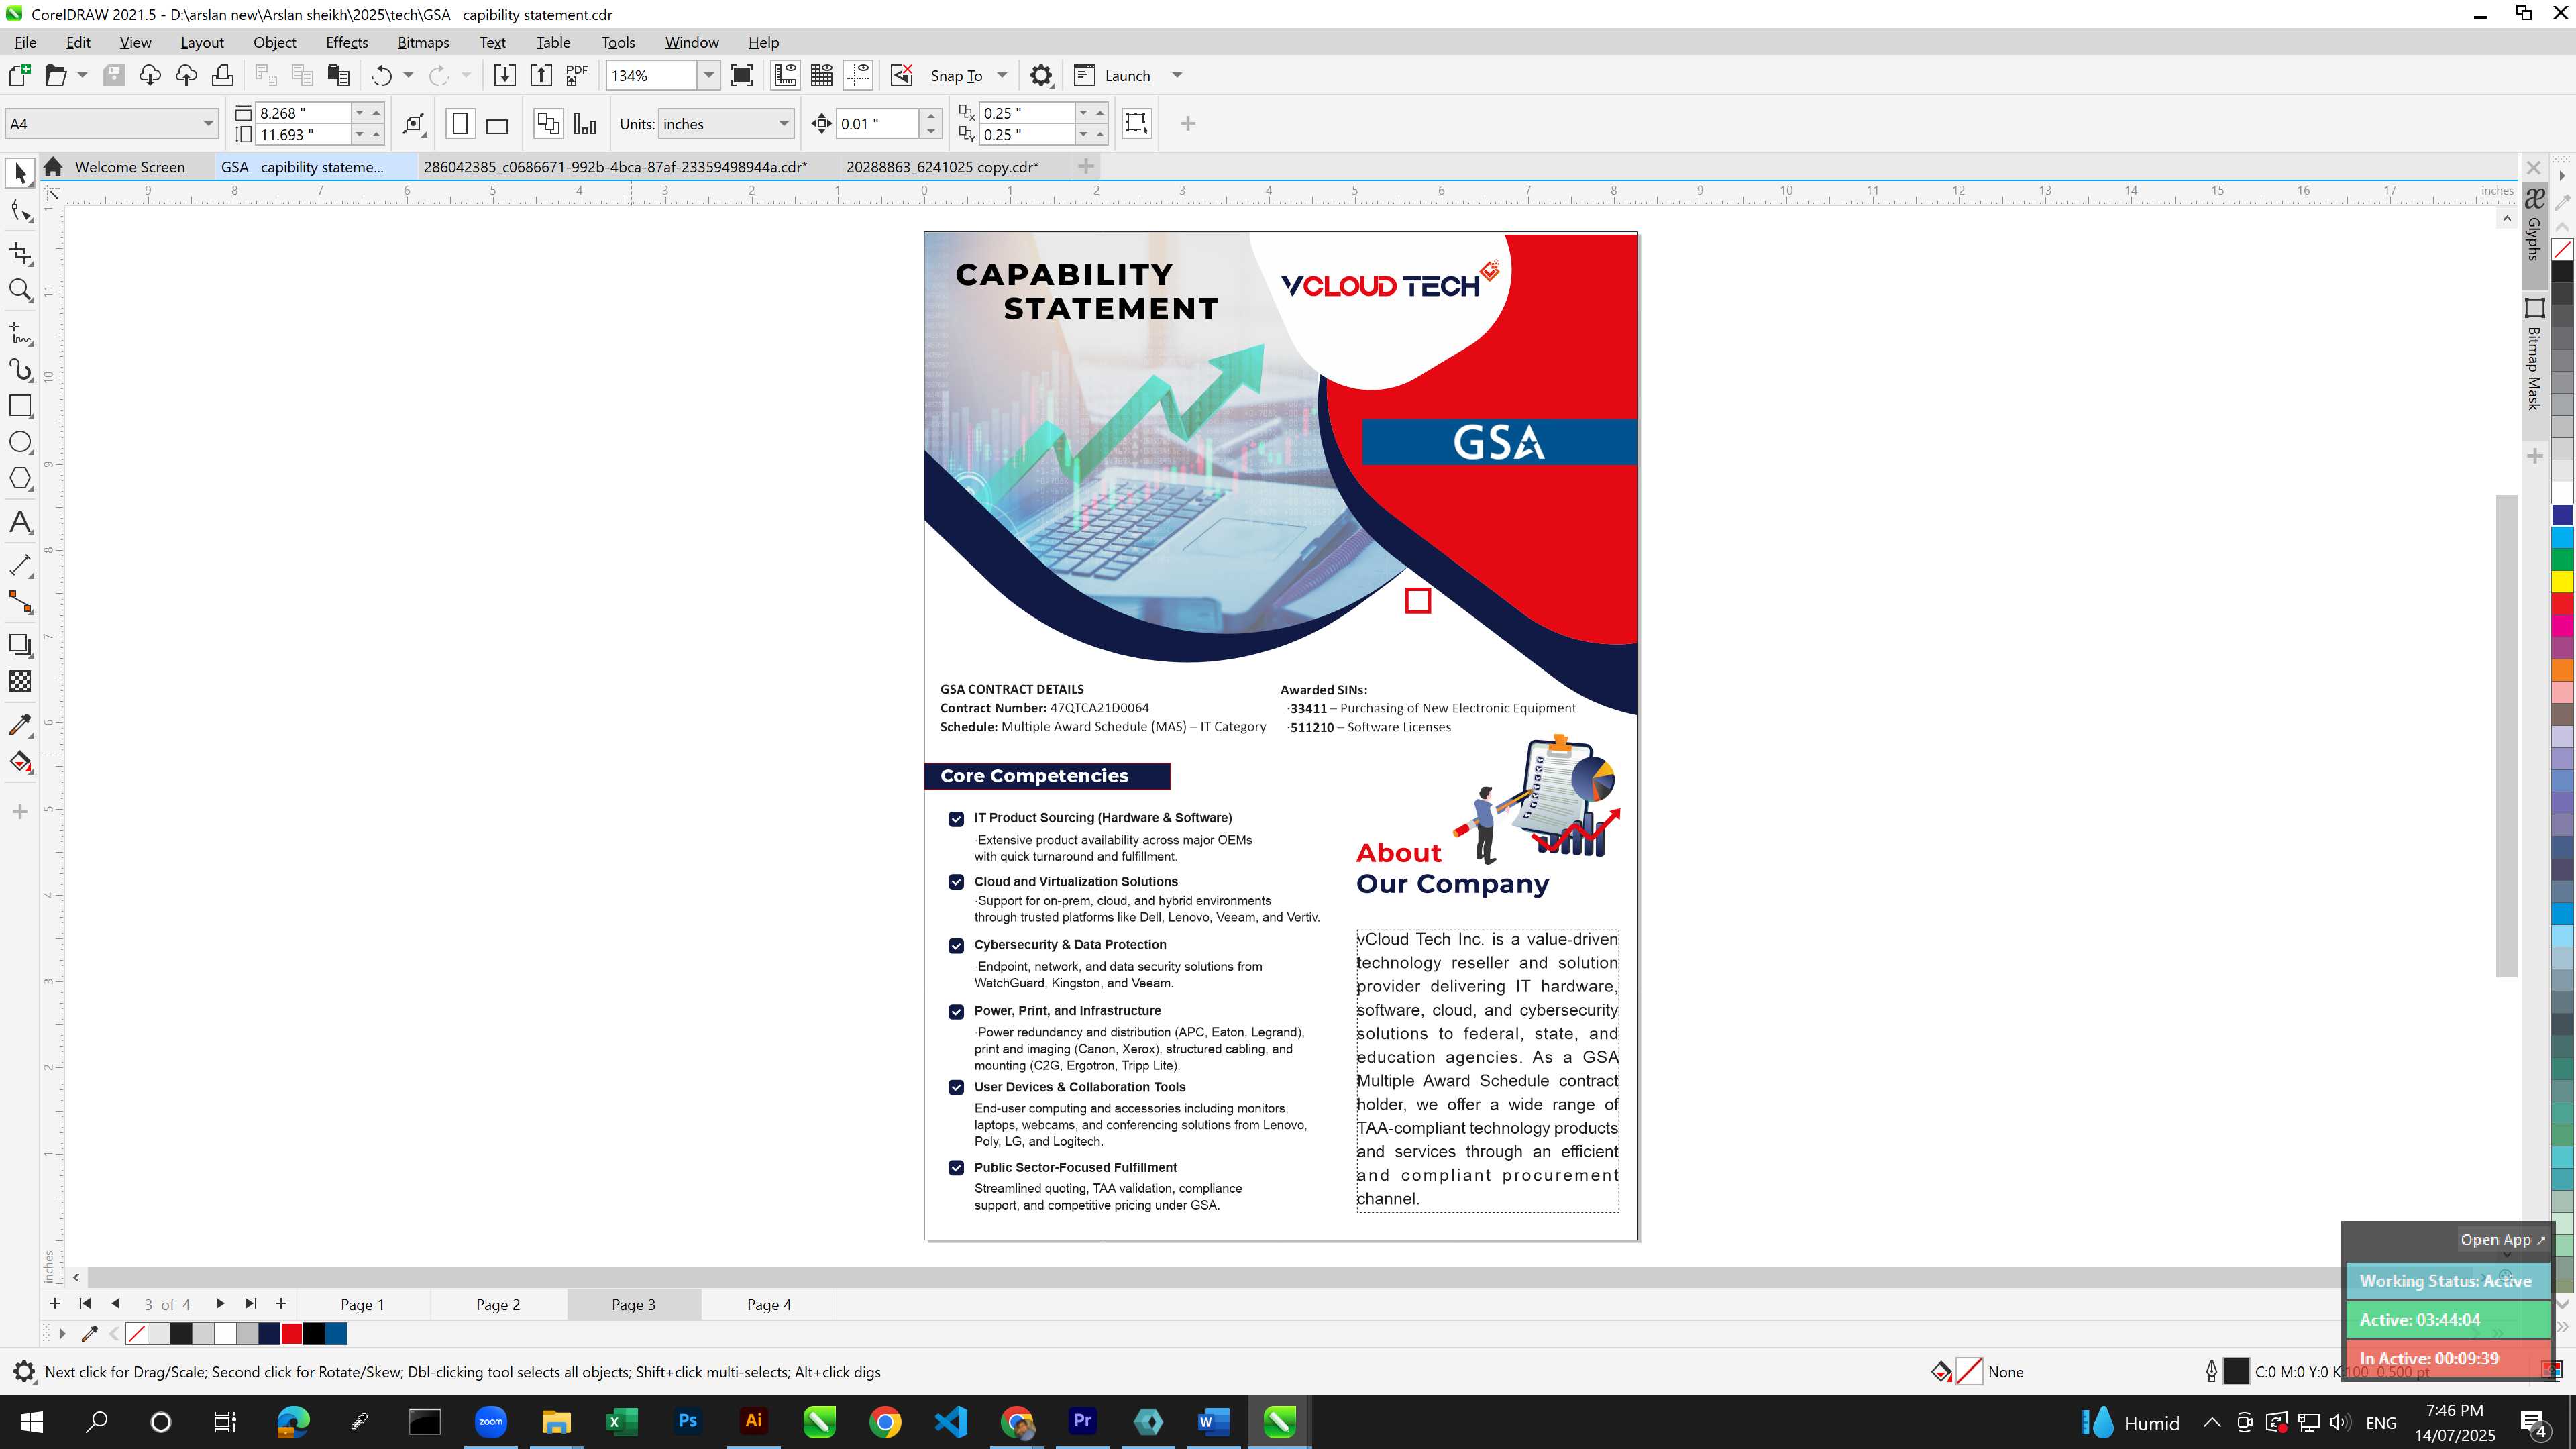The height and width of the screenshot is (1449, 2576).
Task: Go to the previous page arrow
Action: pyautogui.click(x=116, y=1303)
